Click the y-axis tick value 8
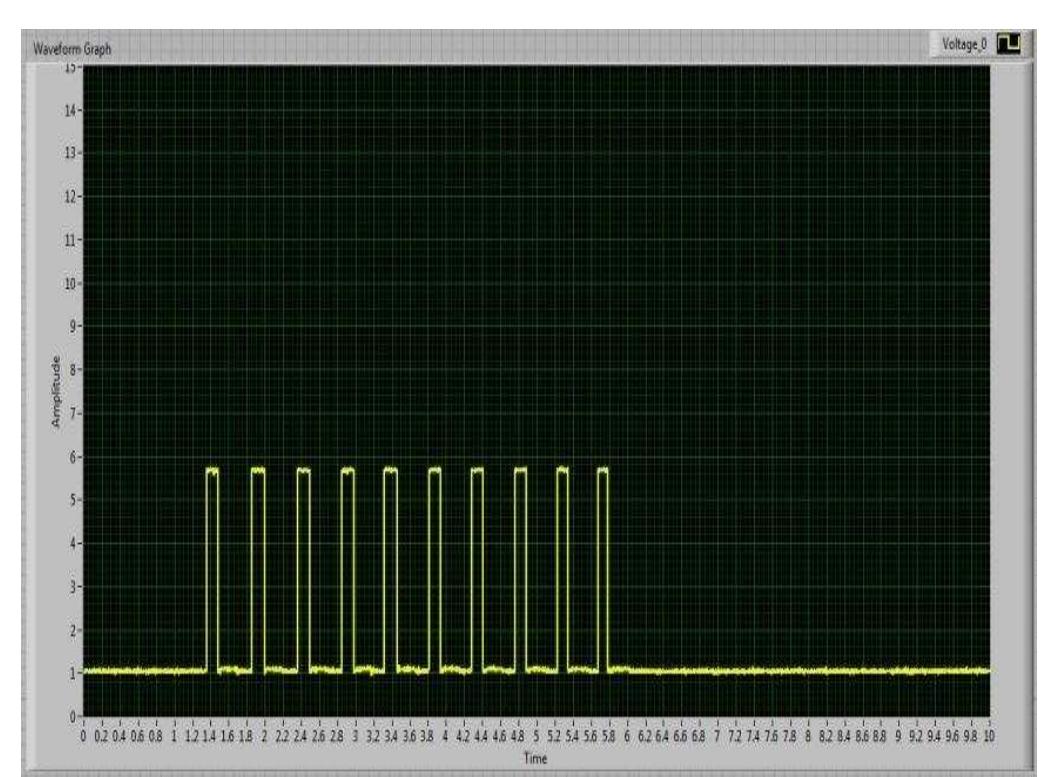The height and width of the screenshot is (777, 1051). click(73, 370)
